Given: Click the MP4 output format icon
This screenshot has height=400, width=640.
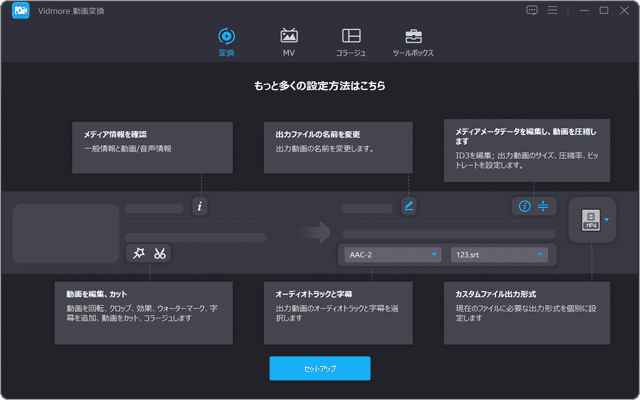Looking at the screenshot, I should point(589,218).
